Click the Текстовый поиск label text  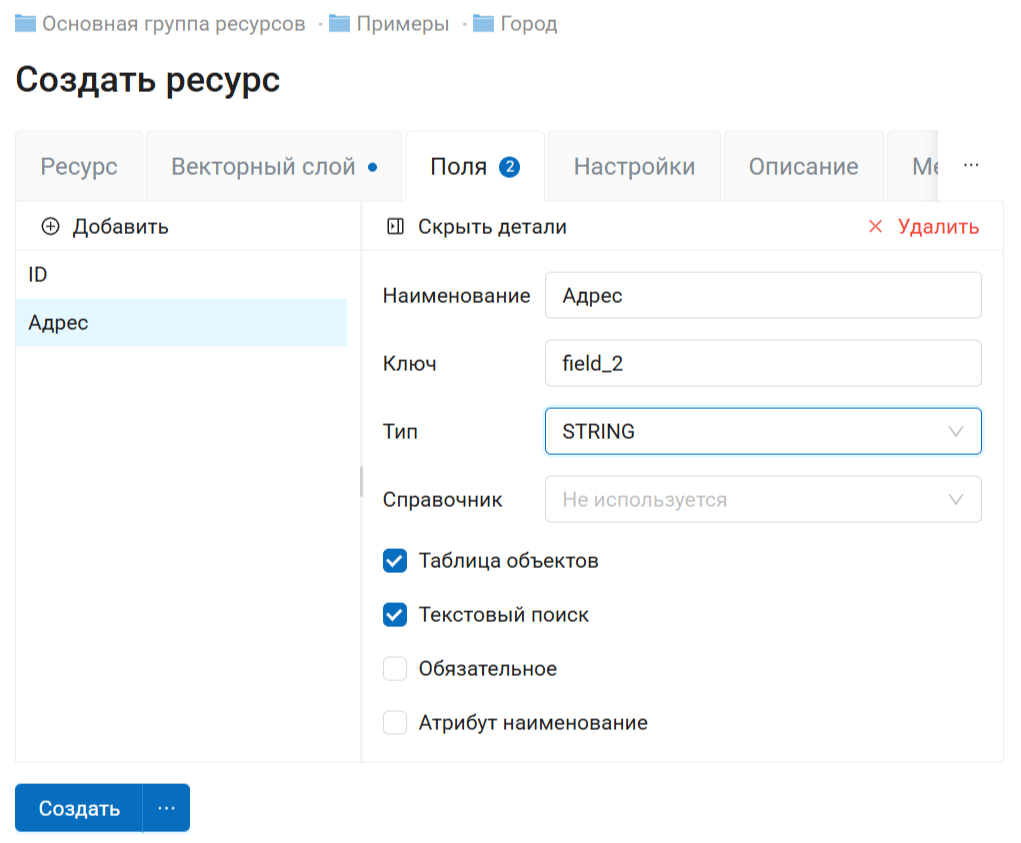503,615
